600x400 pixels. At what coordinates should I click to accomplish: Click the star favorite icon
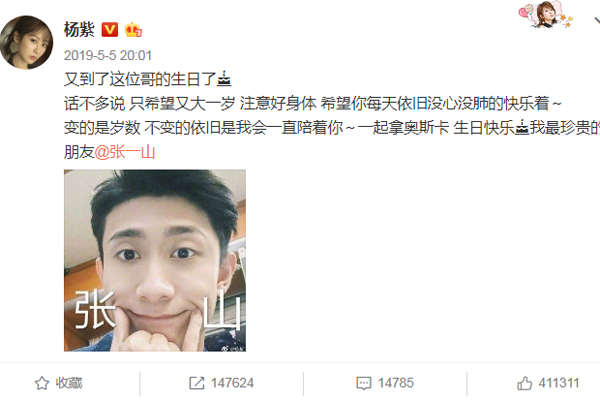coord(42,383)
